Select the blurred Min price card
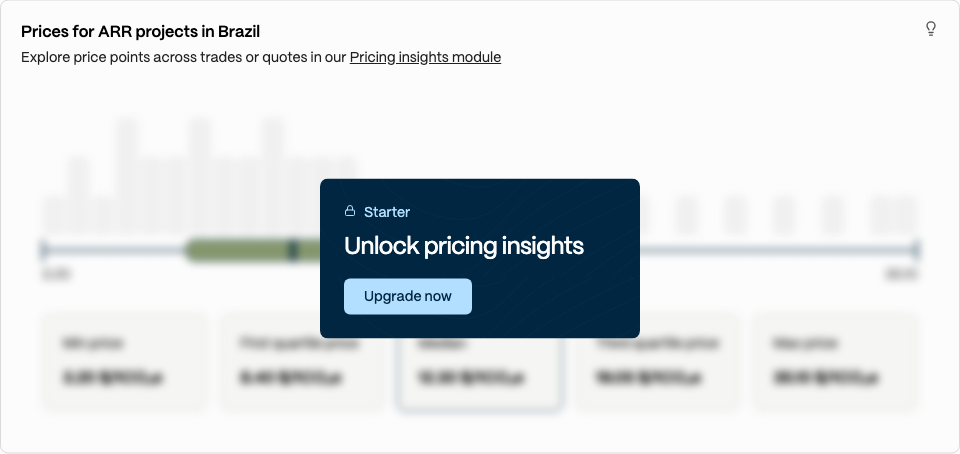960x454 pixels. click(125, 362)
